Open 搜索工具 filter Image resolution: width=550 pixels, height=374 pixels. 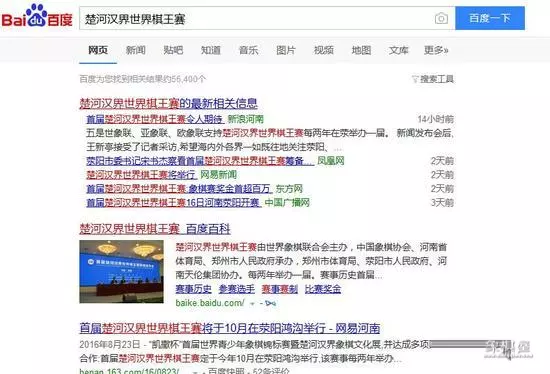[x=433, y=79]
